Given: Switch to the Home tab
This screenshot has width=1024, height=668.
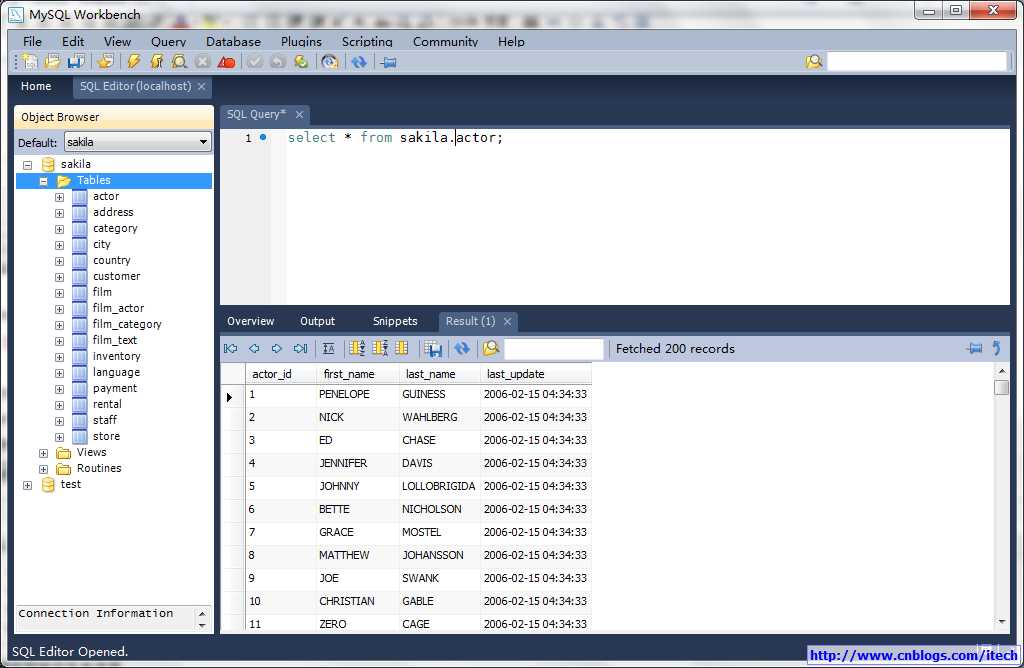Looking at the screenshot, I should click(x=36, y=86).
